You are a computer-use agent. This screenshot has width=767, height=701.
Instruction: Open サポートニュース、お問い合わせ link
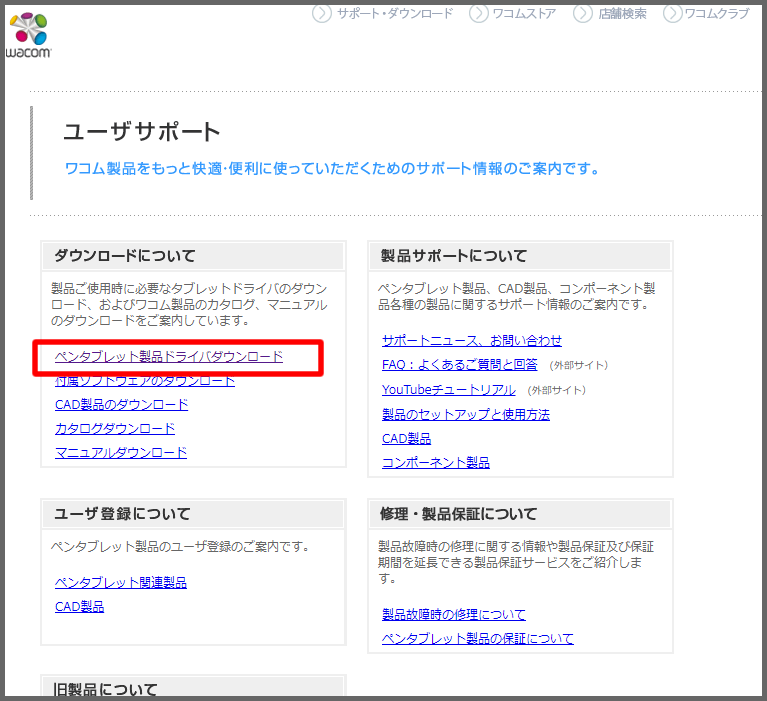tap(472, 340)
